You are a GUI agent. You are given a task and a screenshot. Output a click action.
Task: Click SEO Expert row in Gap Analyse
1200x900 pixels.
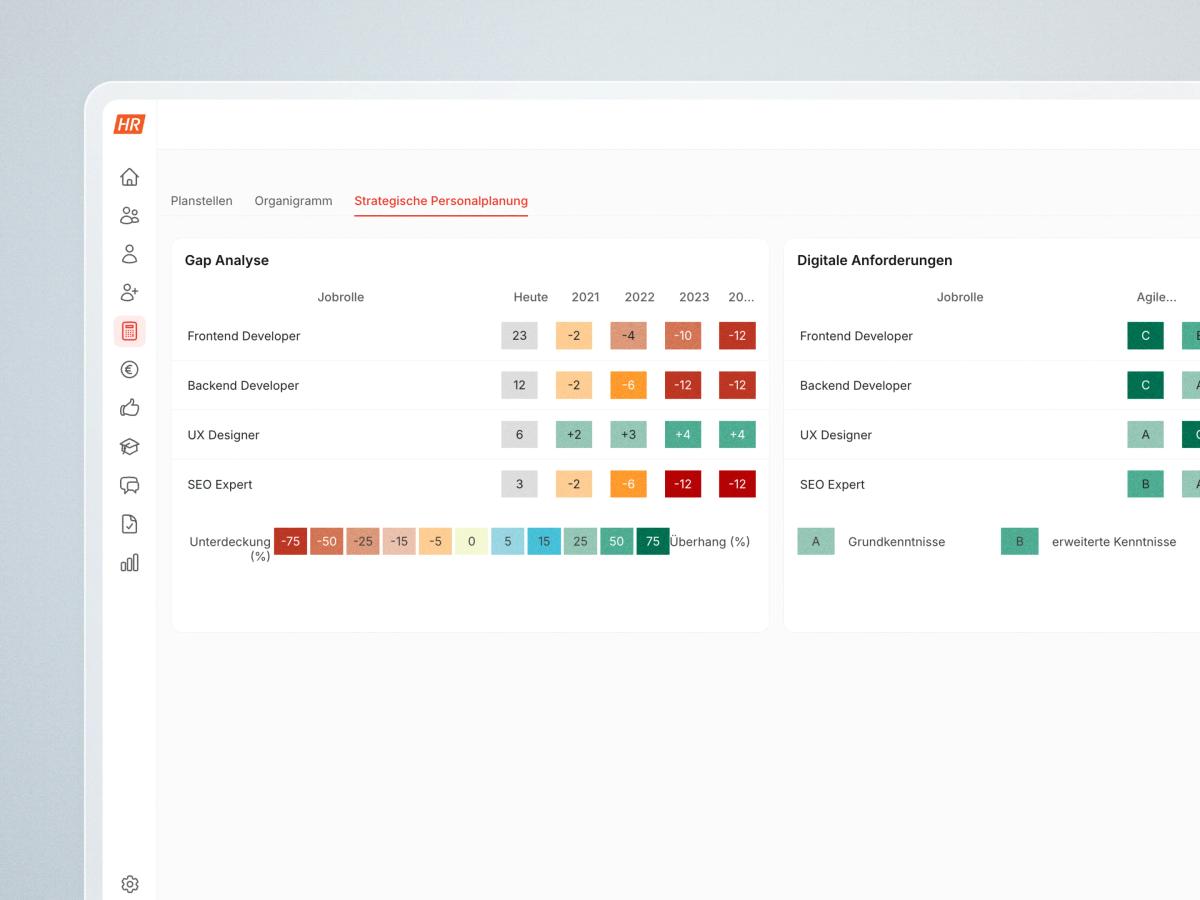(x=470, y=484)
